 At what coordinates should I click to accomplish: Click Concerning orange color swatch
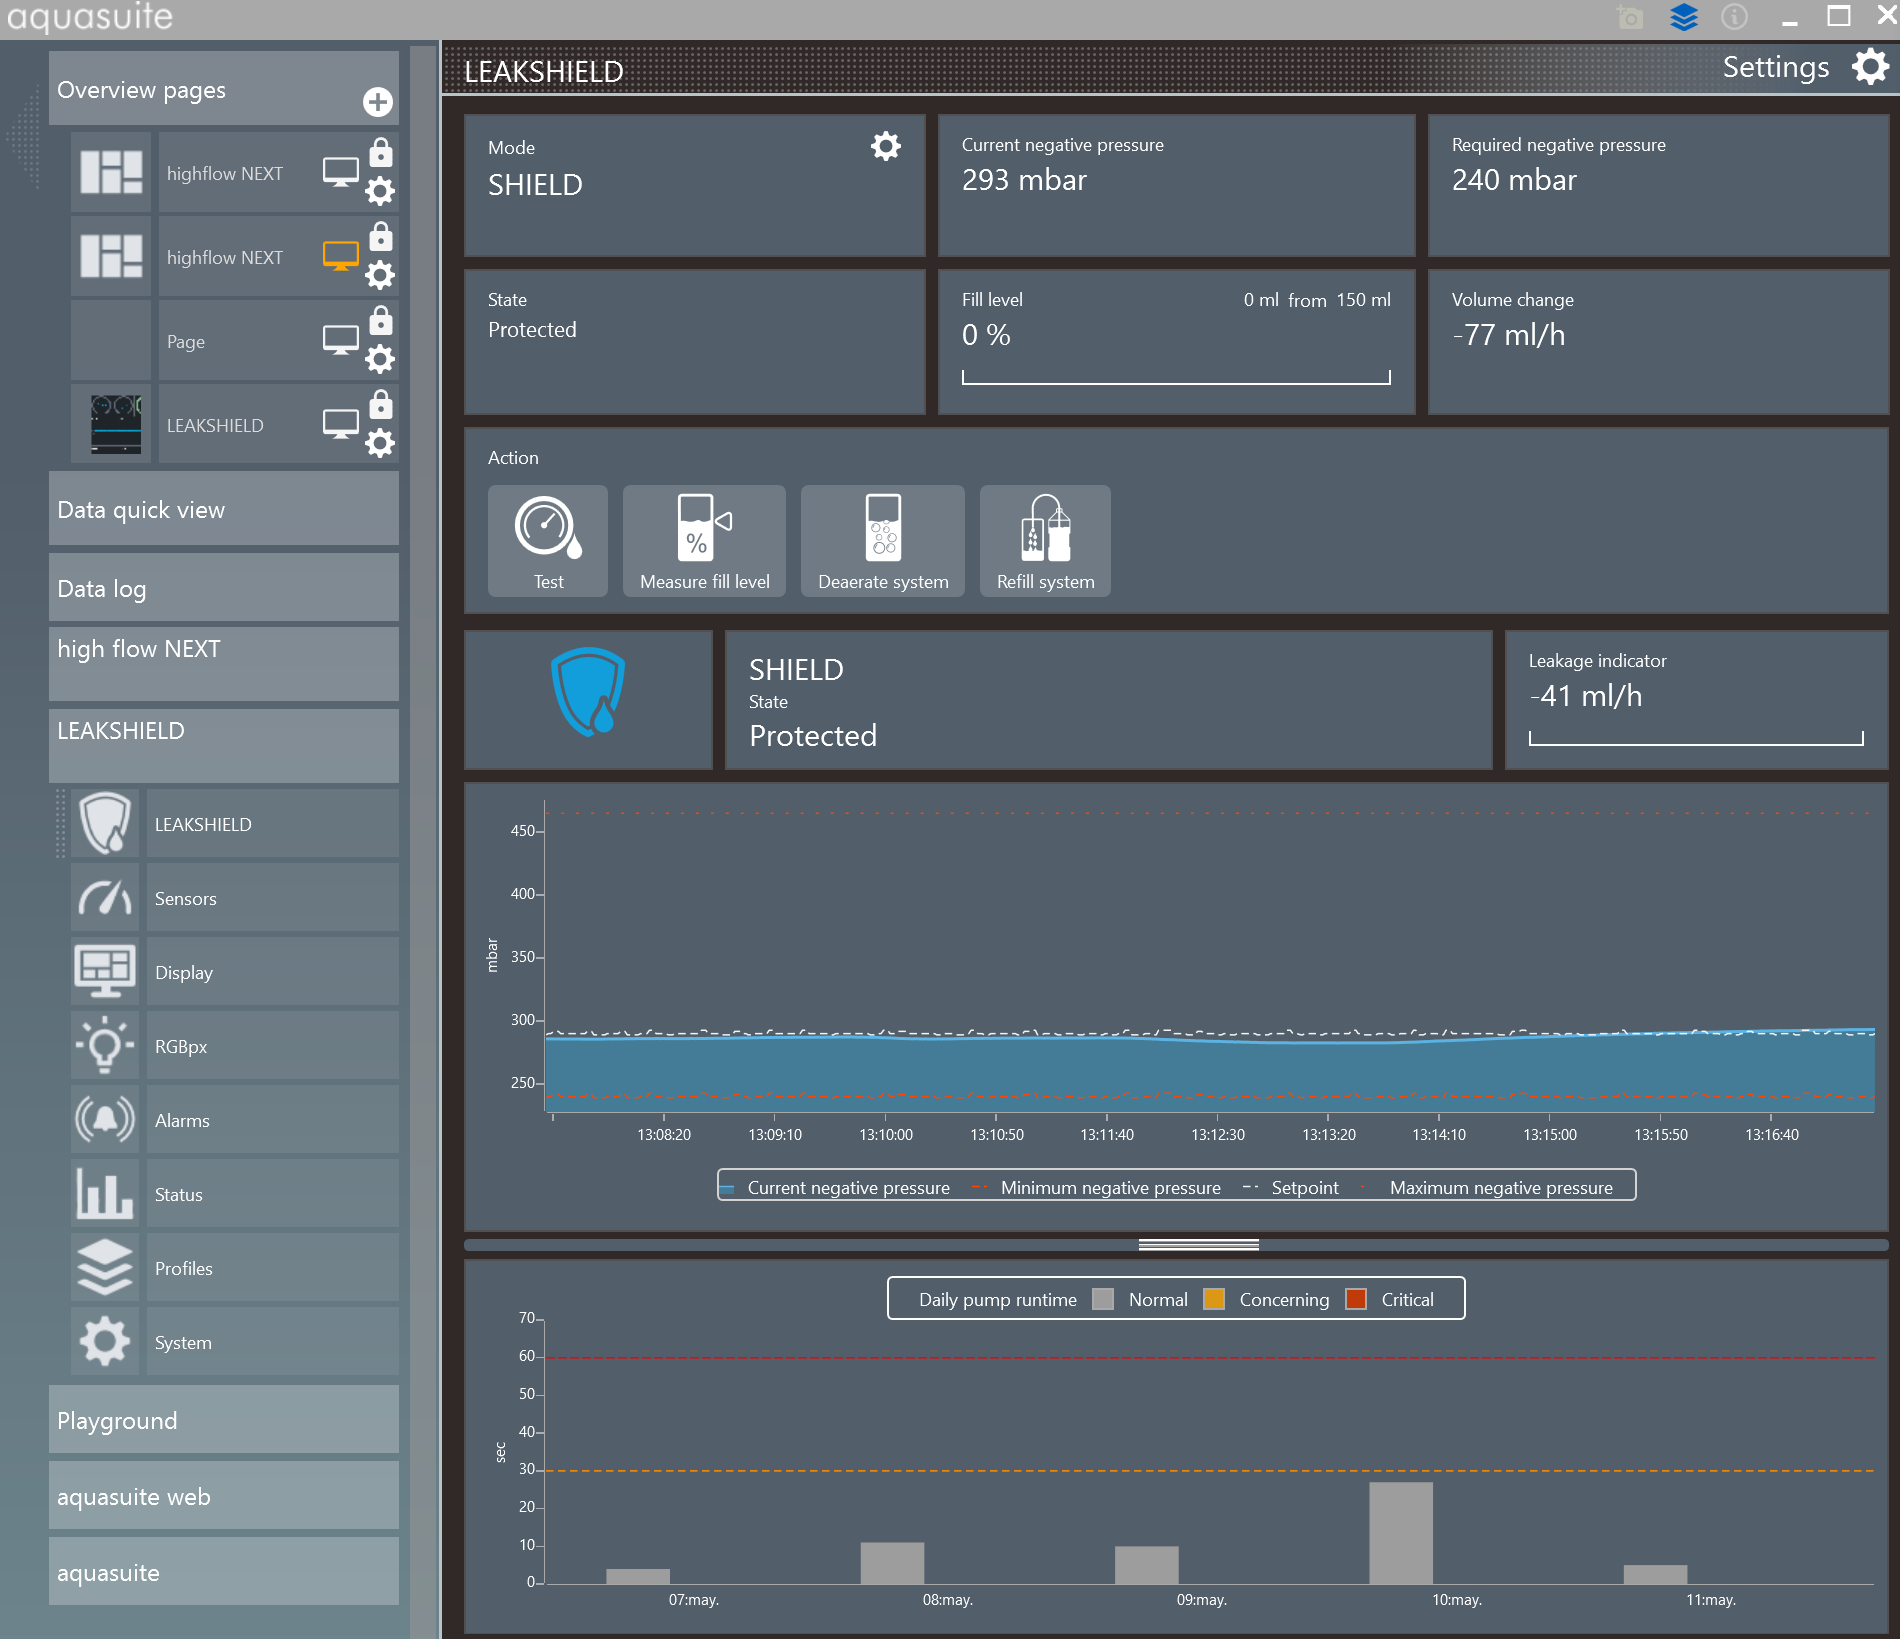pos(1214,1299)
